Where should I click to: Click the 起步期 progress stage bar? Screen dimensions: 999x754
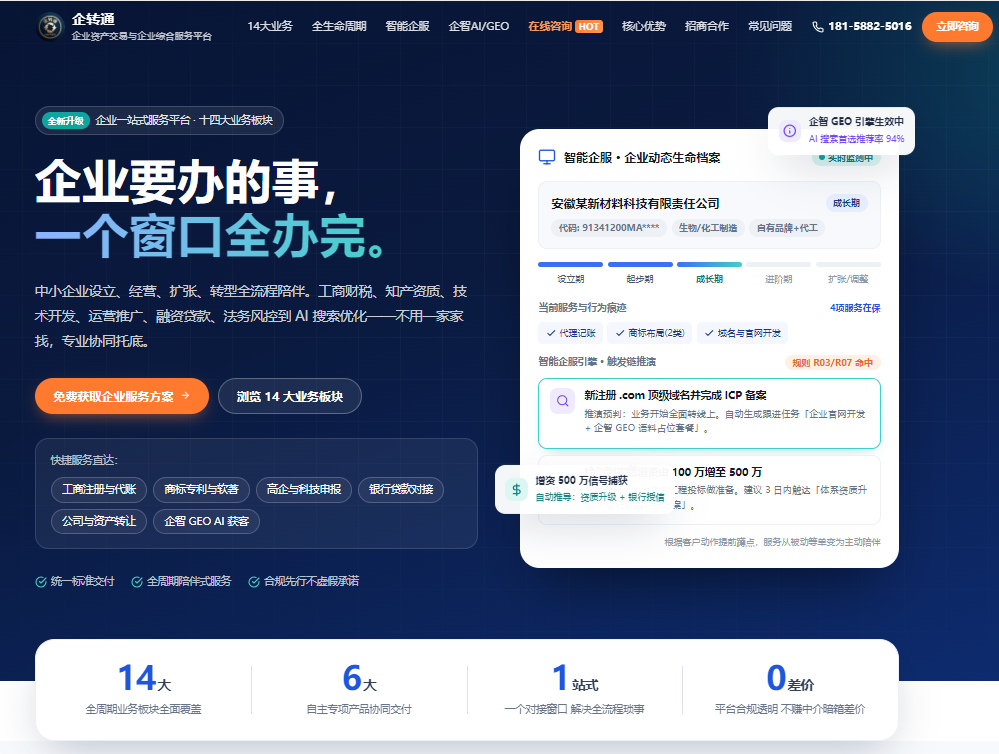[x=640, y=264]
